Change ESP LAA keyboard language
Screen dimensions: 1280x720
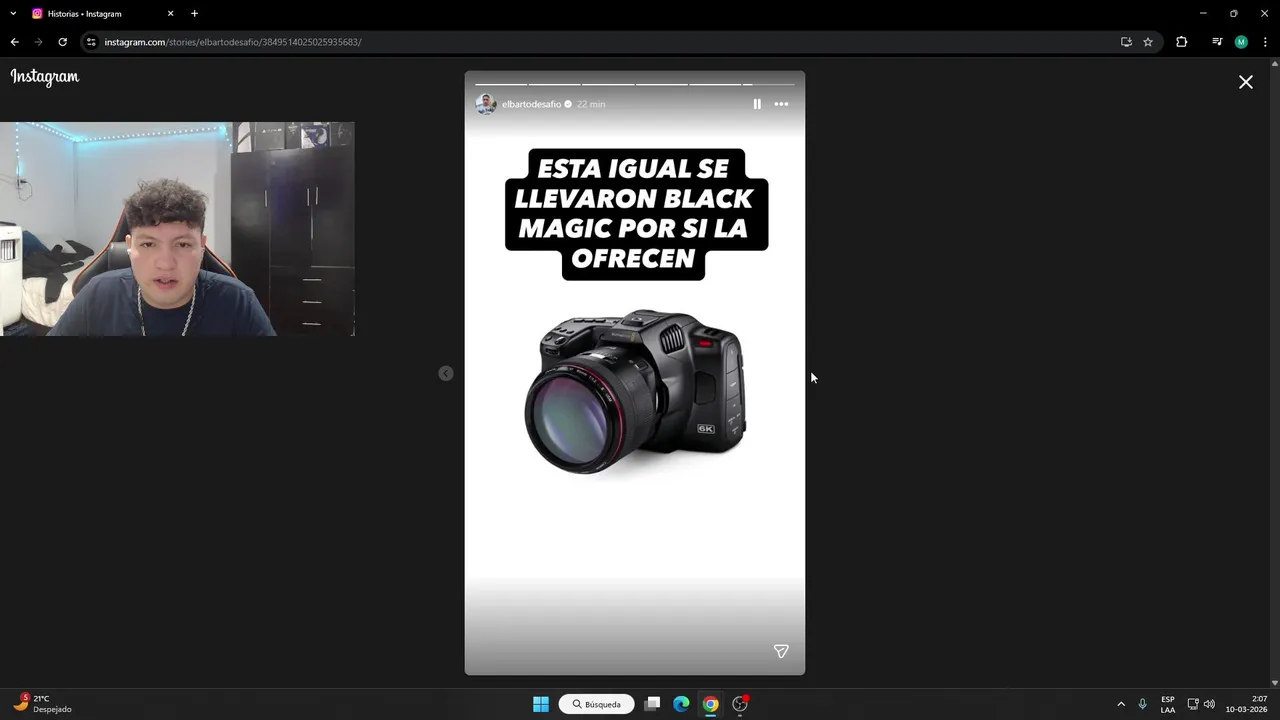pos(1168,704)
